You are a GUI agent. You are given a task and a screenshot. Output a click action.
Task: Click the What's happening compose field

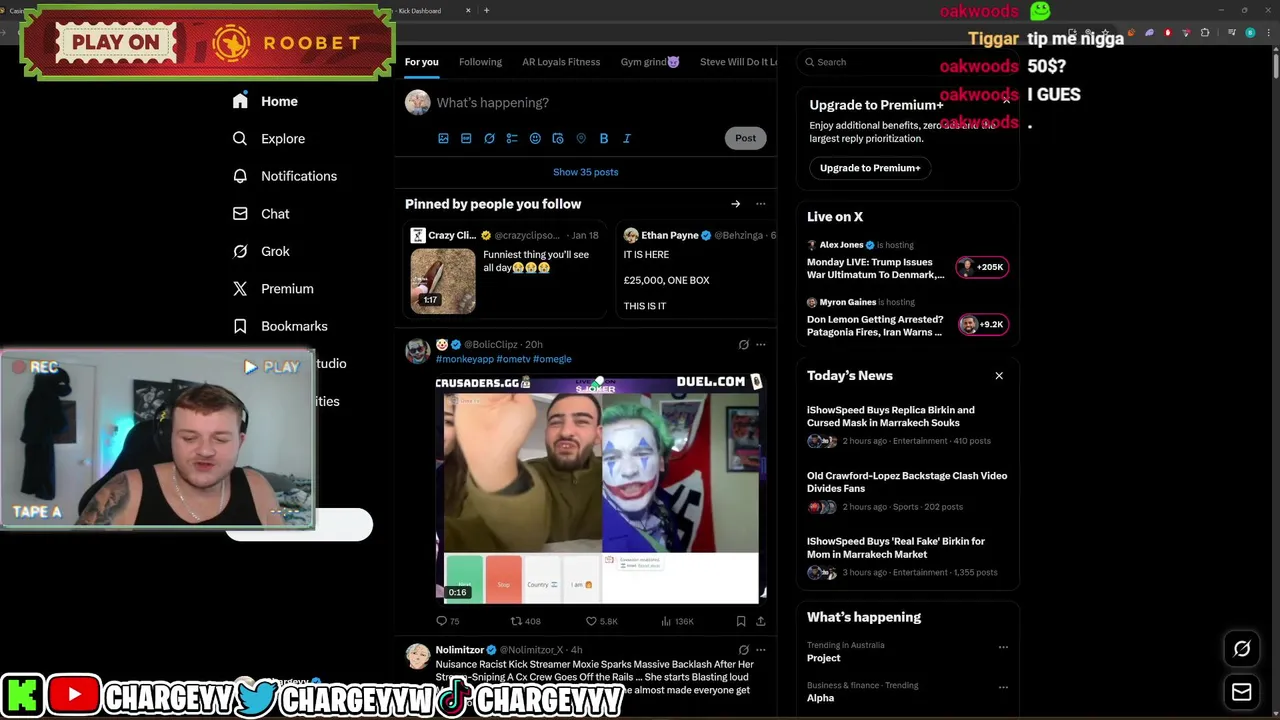600,103
